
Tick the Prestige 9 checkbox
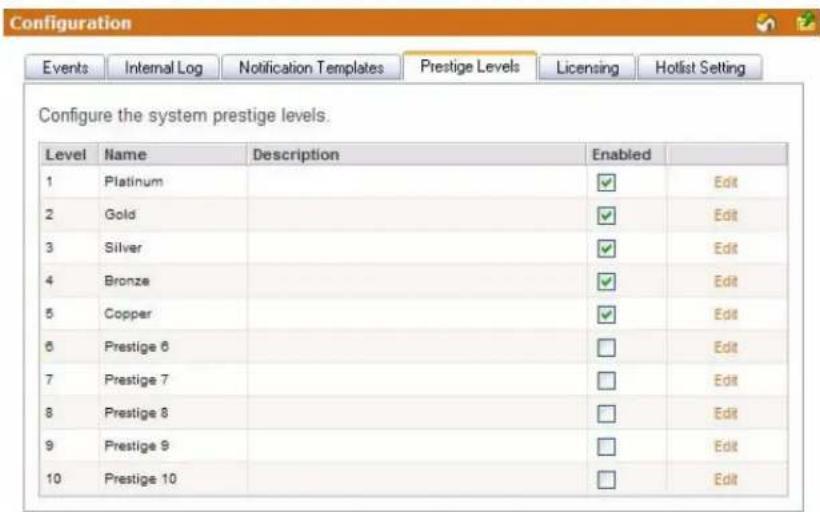coord(606,447)
